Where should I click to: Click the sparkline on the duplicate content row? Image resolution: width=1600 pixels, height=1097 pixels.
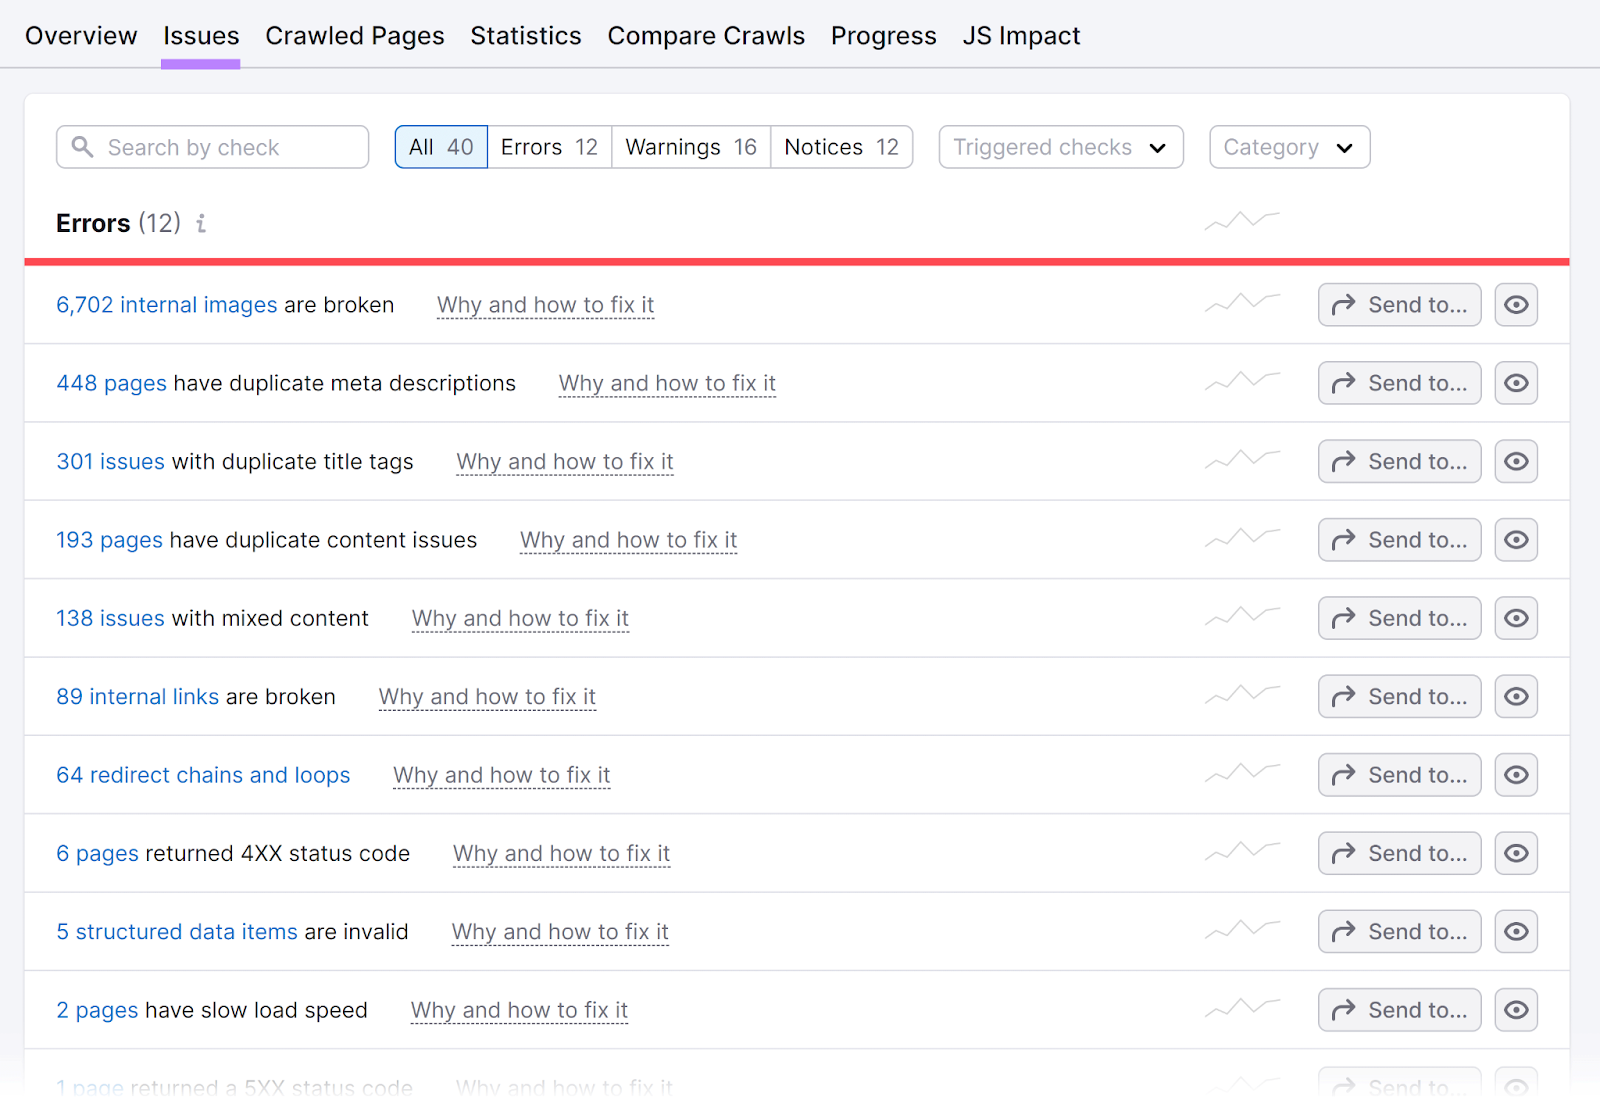tap(1241, 538)
